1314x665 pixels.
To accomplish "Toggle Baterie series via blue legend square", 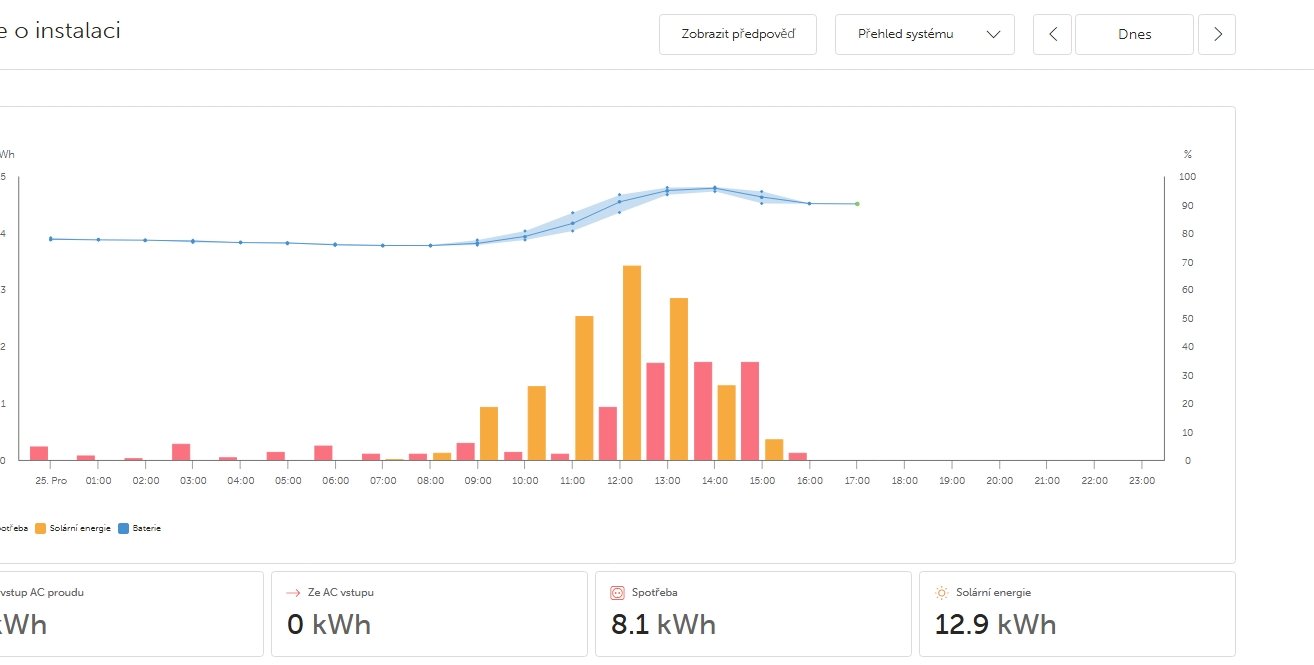I will pyautogui.click(x=123, y=528).
